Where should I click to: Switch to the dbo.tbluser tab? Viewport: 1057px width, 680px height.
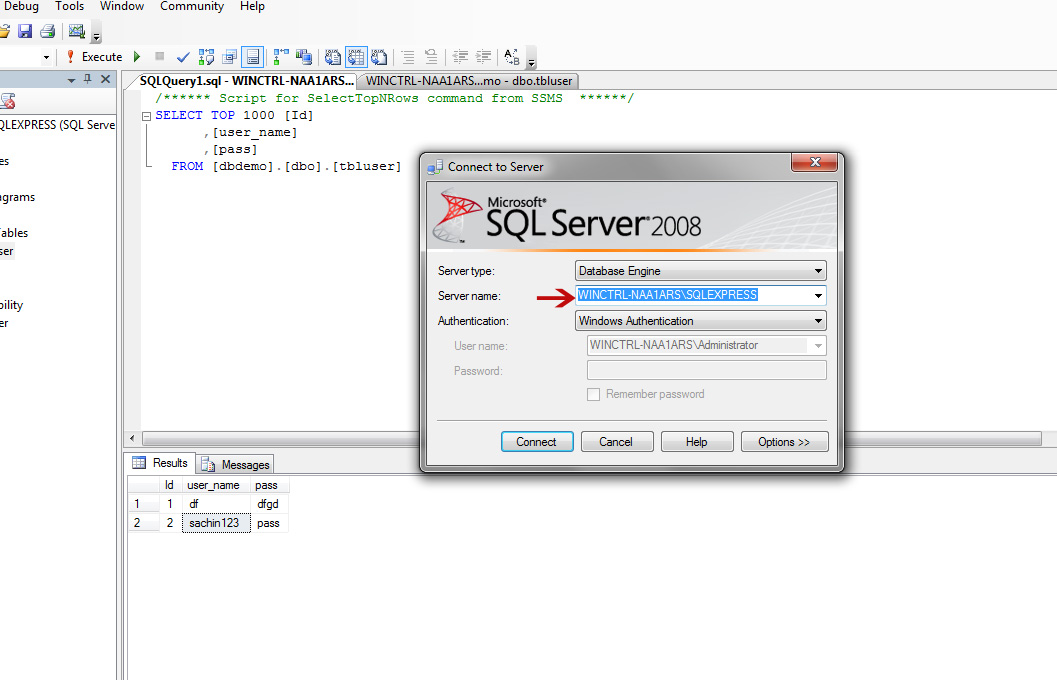coord(469,81)
